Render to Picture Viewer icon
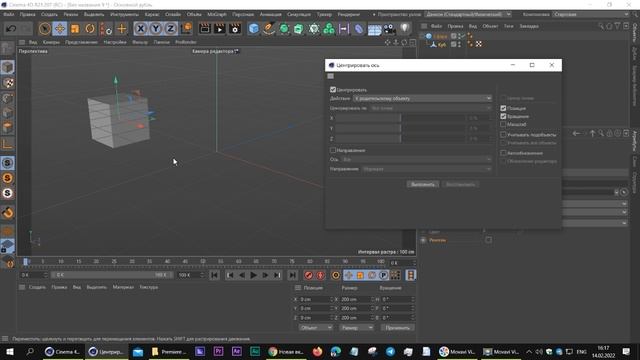Image resolution: width=640 pixels, height=360 pixels. pos(220,29)
